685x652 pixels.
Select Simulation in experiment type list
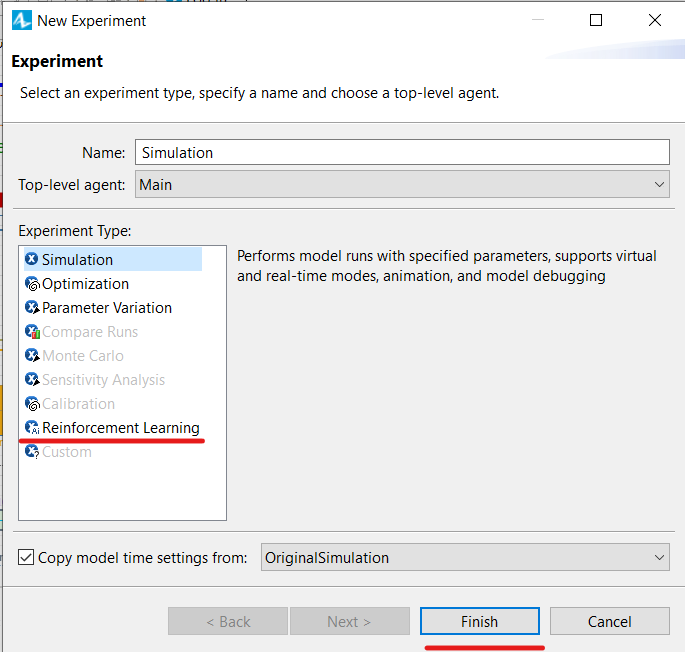(x=113, y=260)
